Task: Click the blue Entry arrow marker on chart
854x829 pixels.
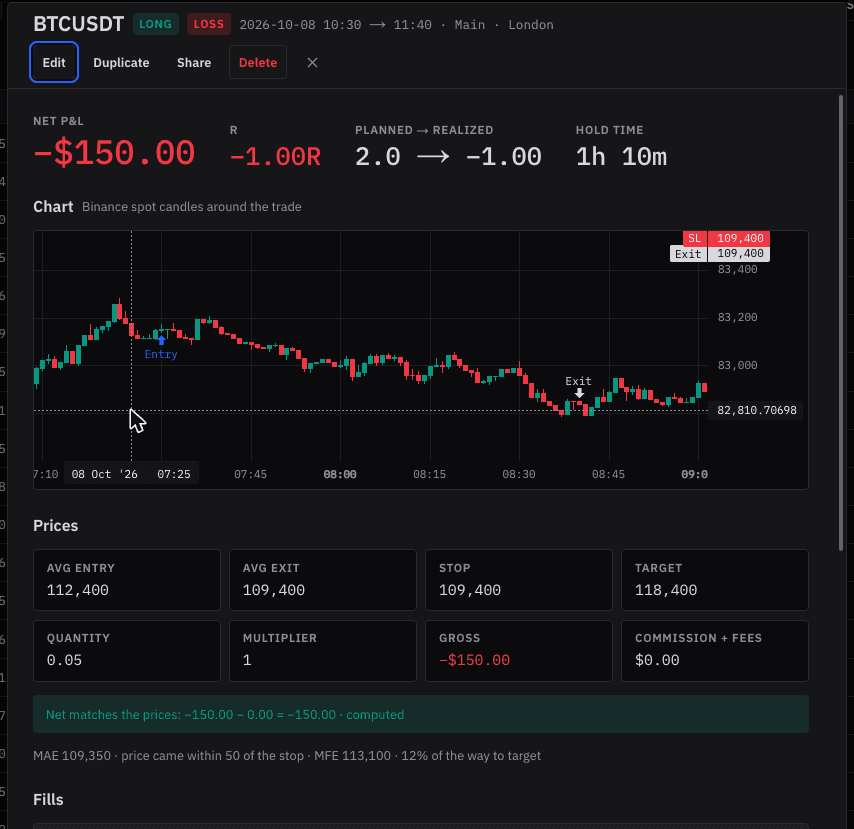Action: pos(161,340)
